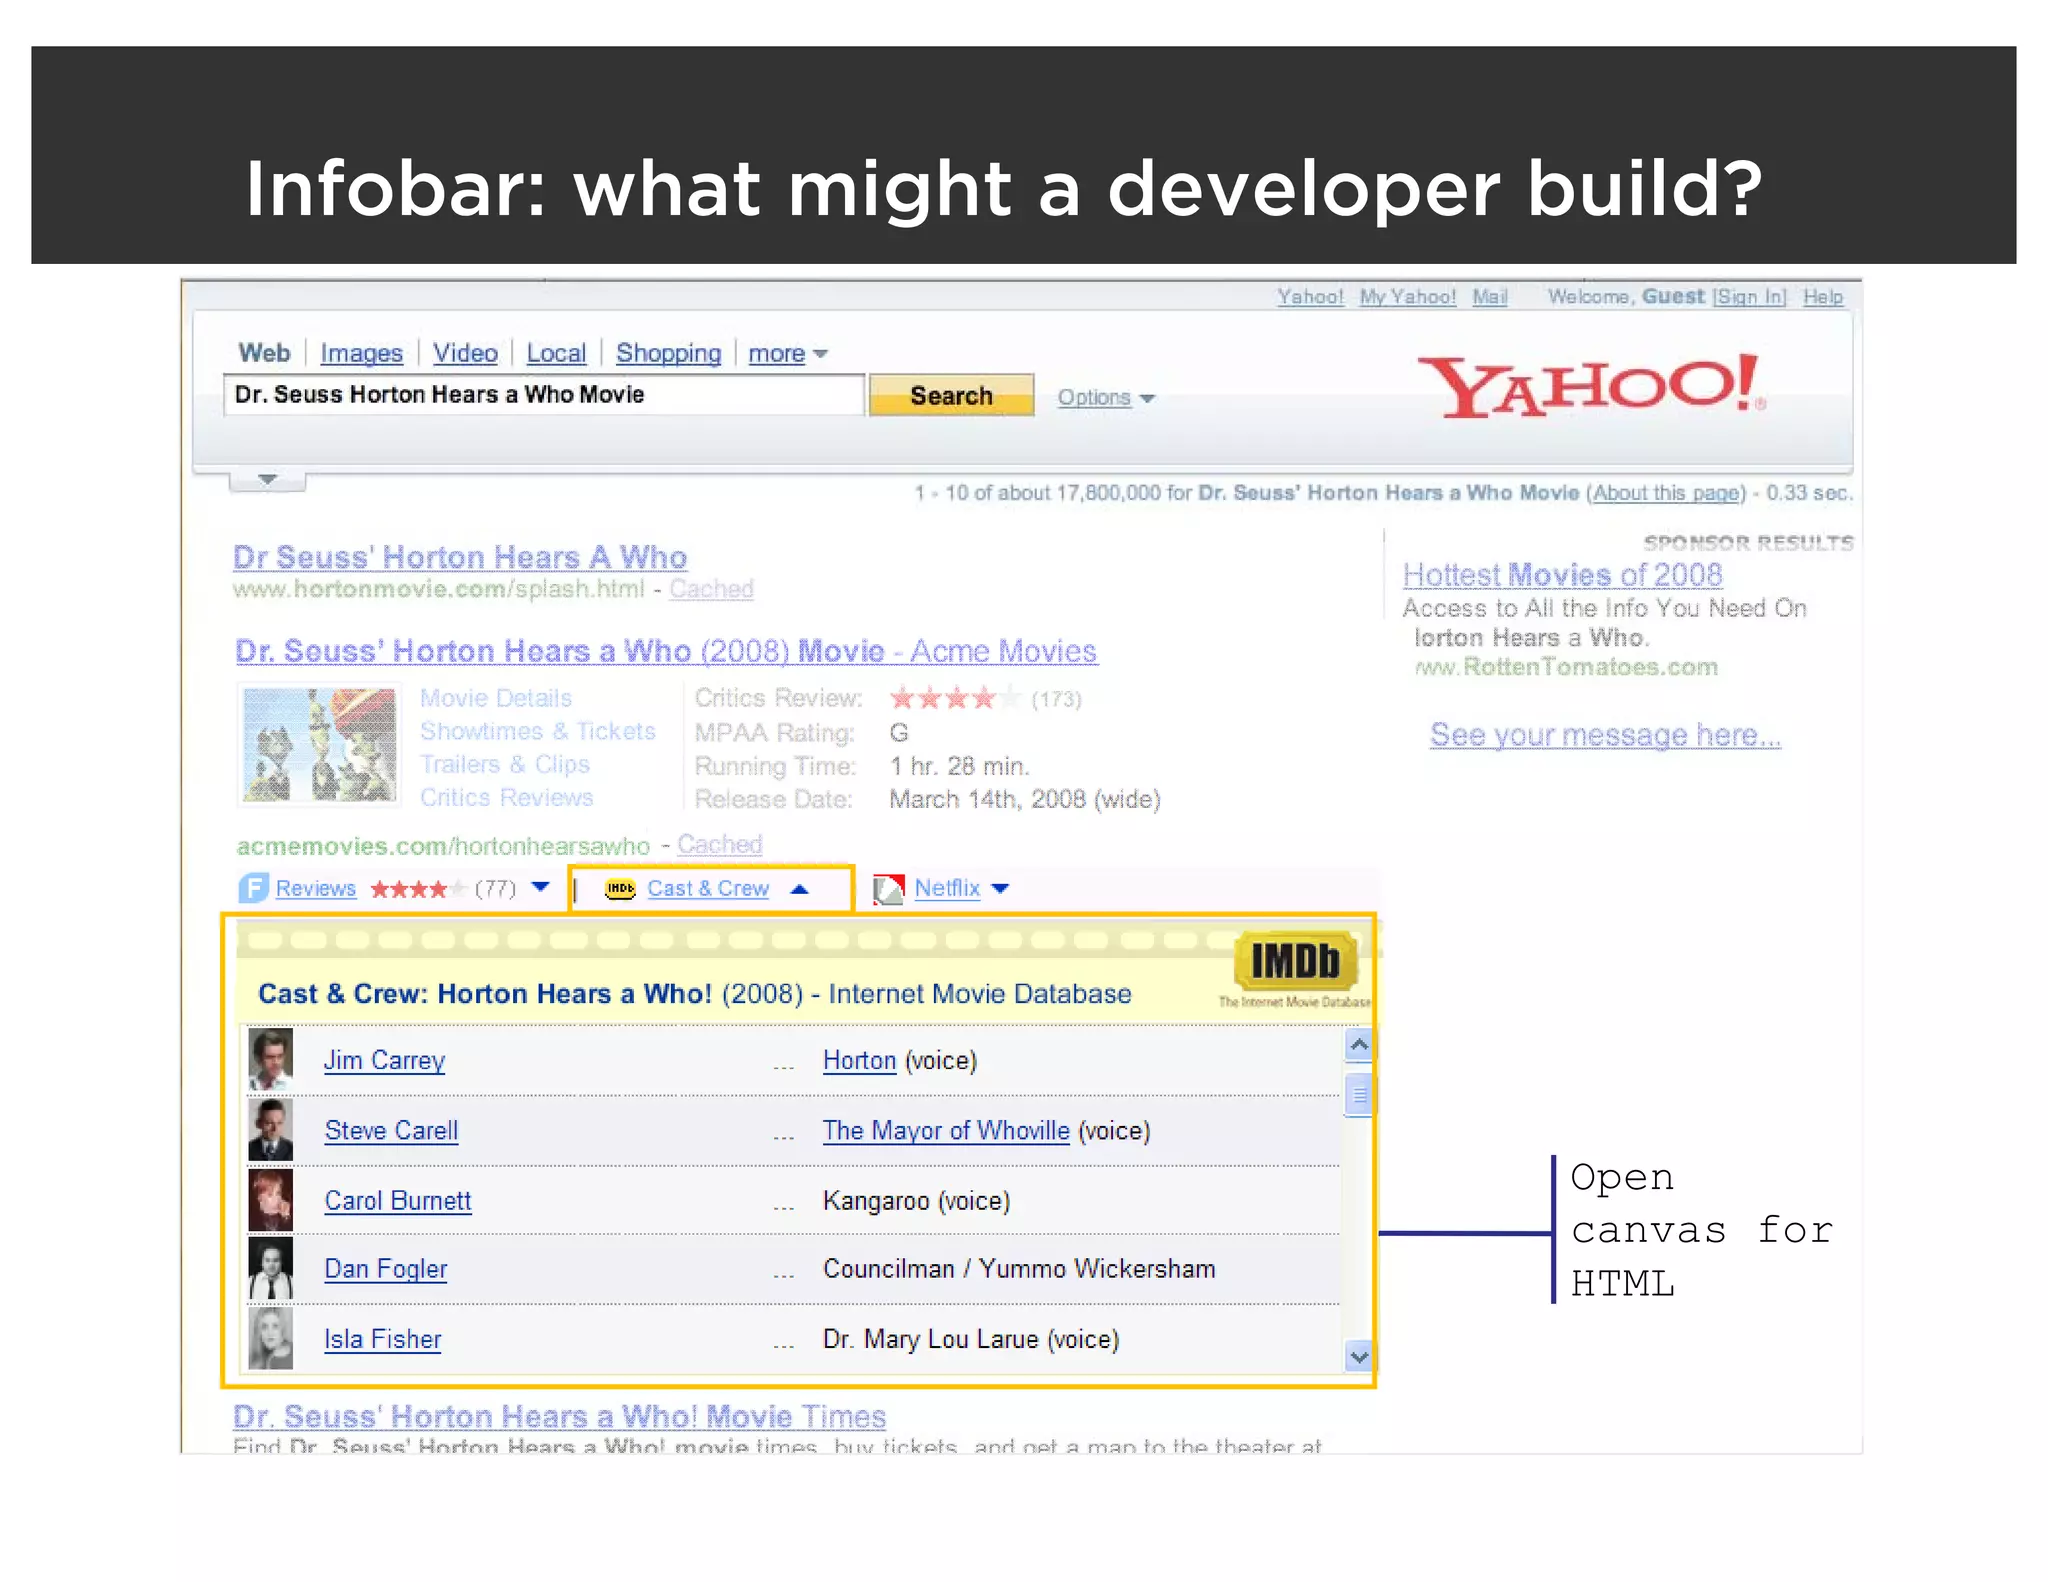Click the Reviews star rating (77)
This screenshot has height=1582, width=2048.
click(x=417, y=888)
